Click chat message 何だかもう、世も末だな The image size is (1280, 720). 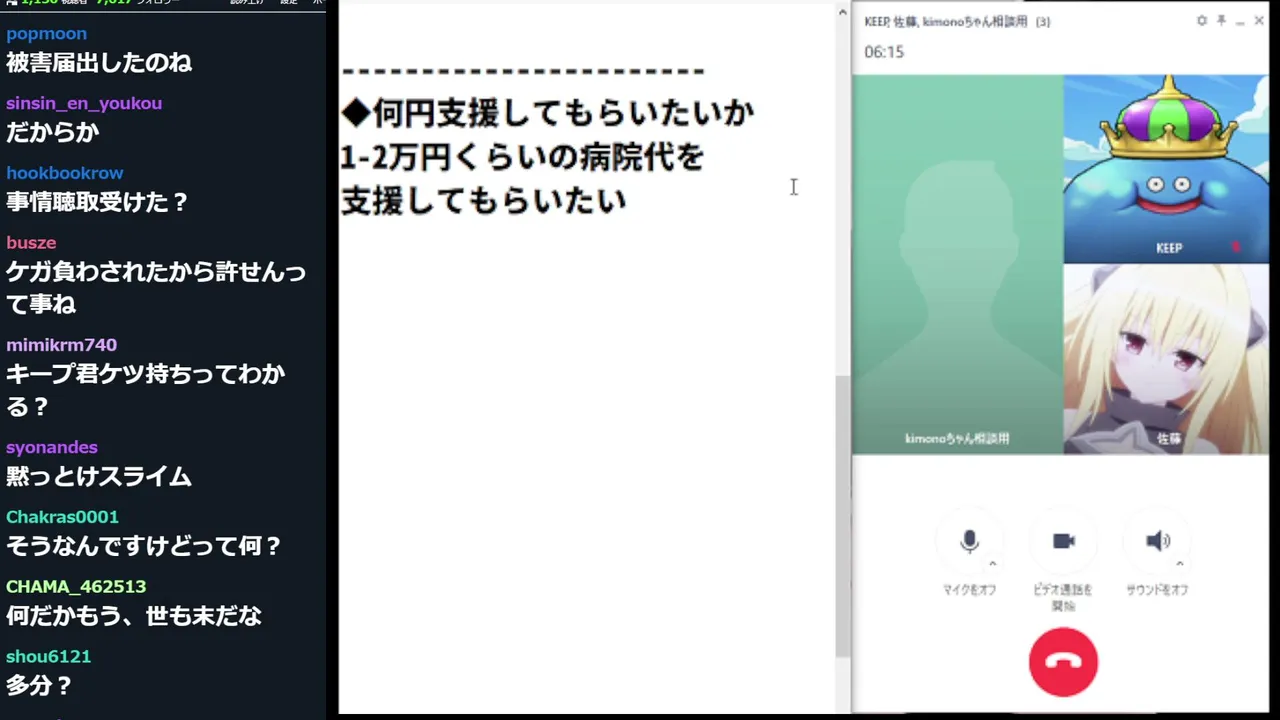[134, 616]
